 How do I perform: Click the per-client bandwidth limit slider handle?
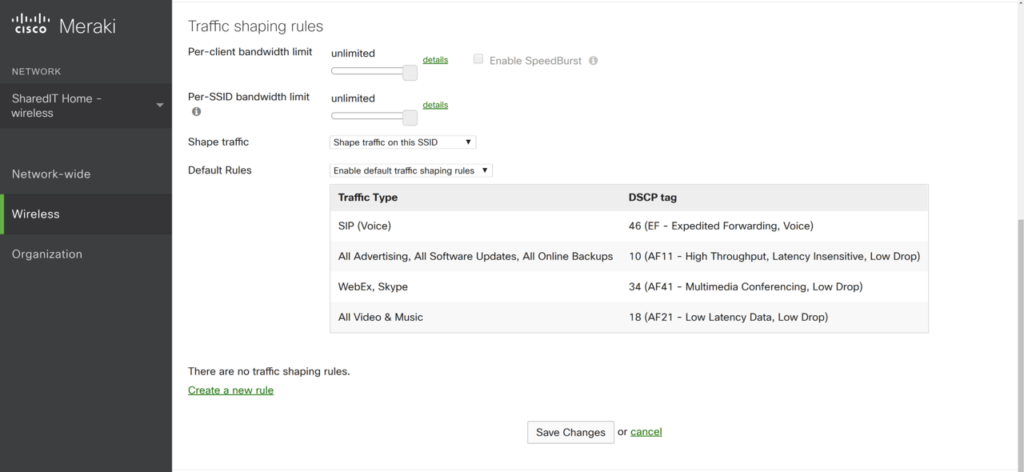coord(409,72)
